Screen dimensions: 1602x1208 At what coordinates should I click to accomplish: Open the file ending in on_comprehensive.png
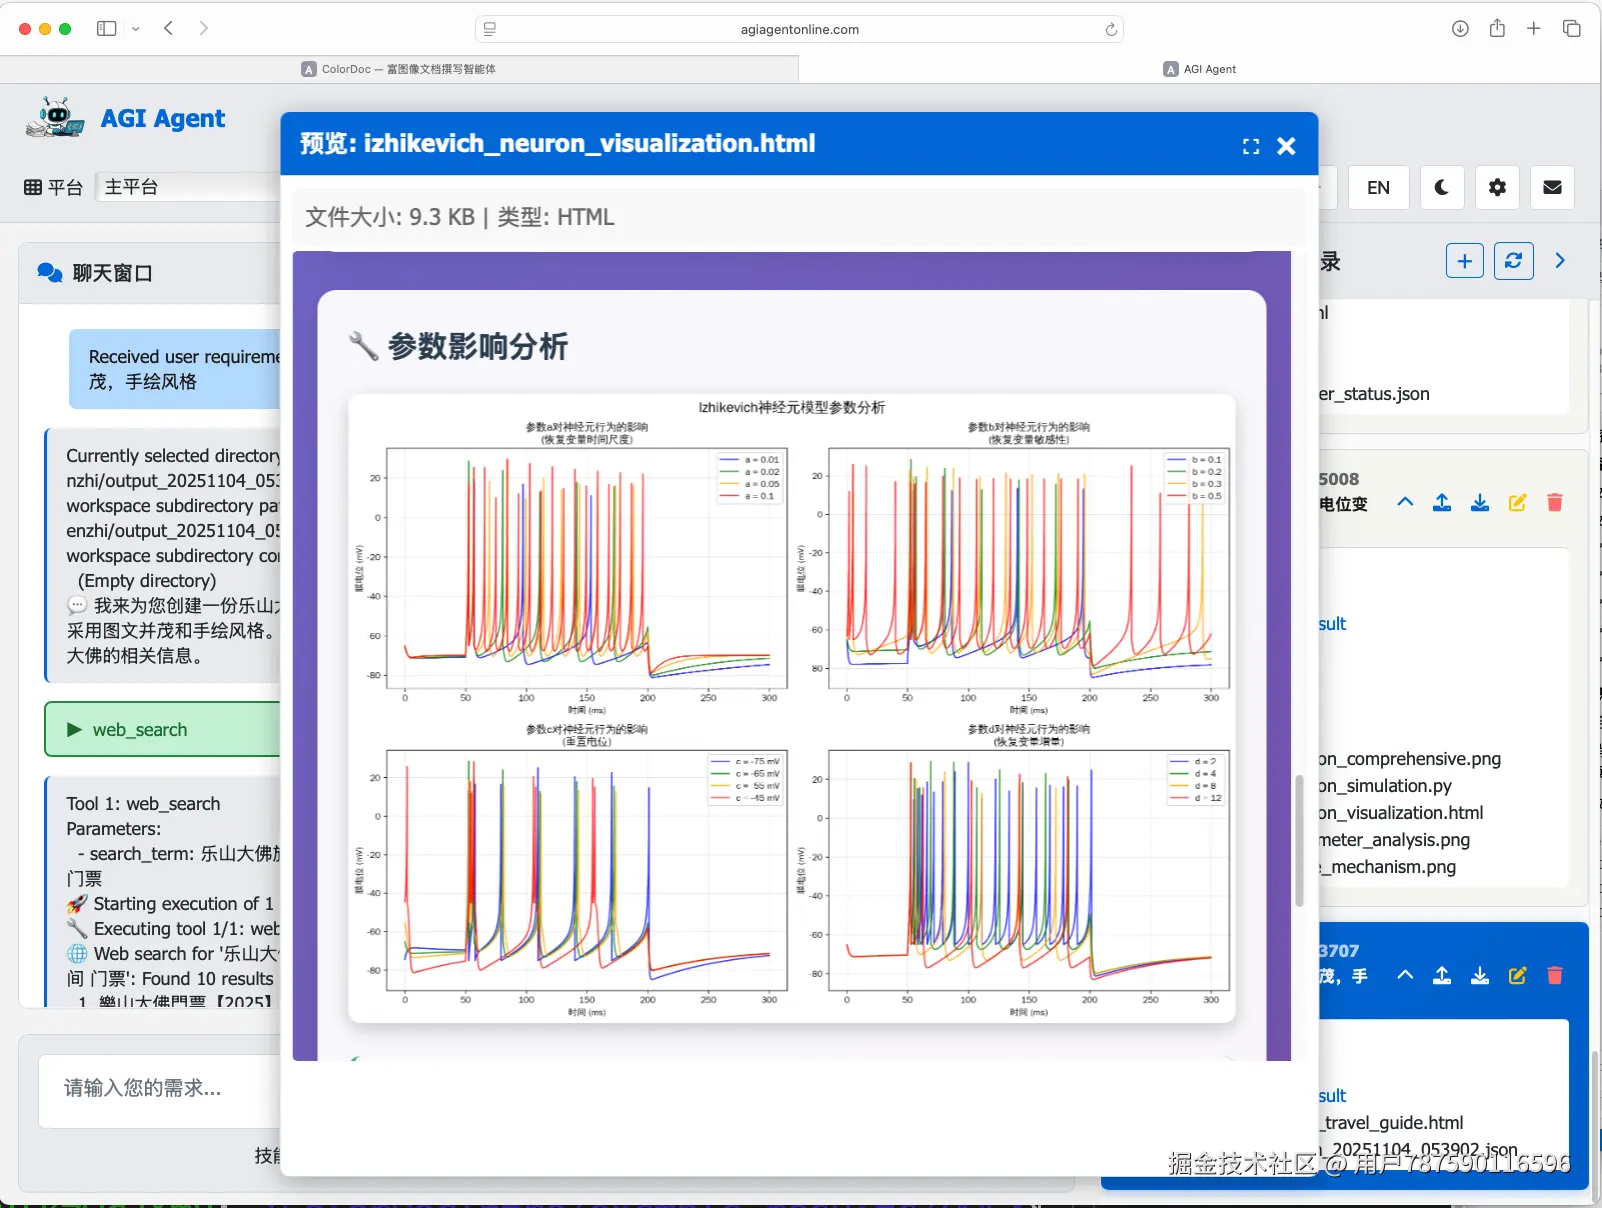[x=1410, y=759]
